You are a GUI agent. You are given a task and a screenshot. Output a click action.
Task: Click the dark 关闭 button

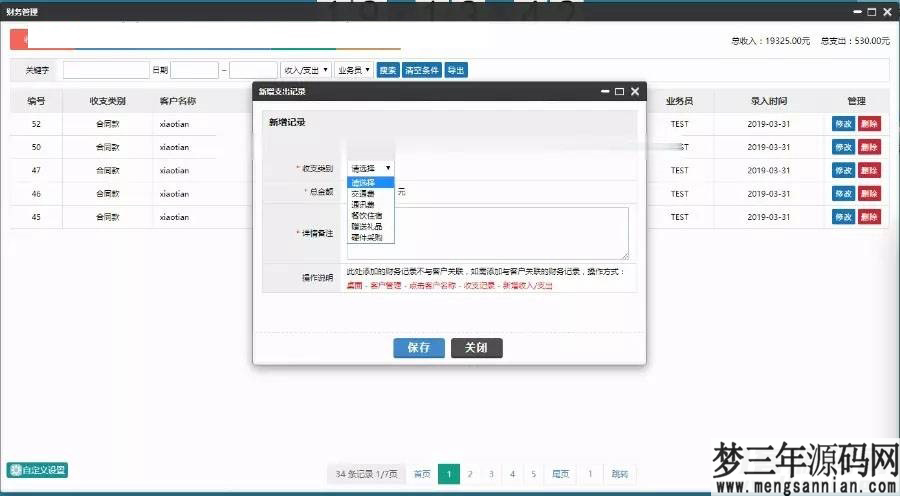[476, 348]
